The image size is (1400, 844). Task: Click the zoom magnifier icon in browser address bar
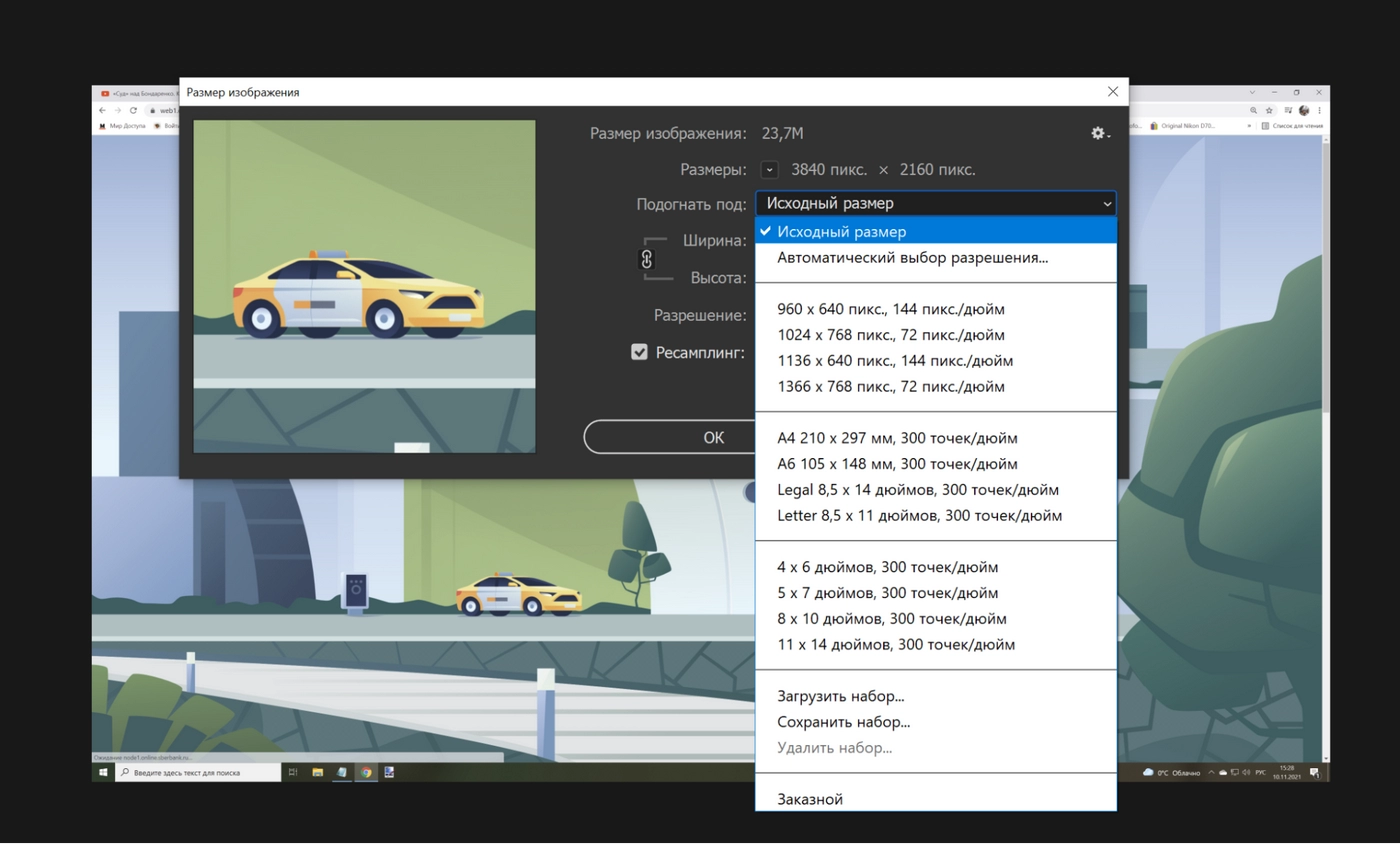pyautogui.click(x=1254, y=110)
